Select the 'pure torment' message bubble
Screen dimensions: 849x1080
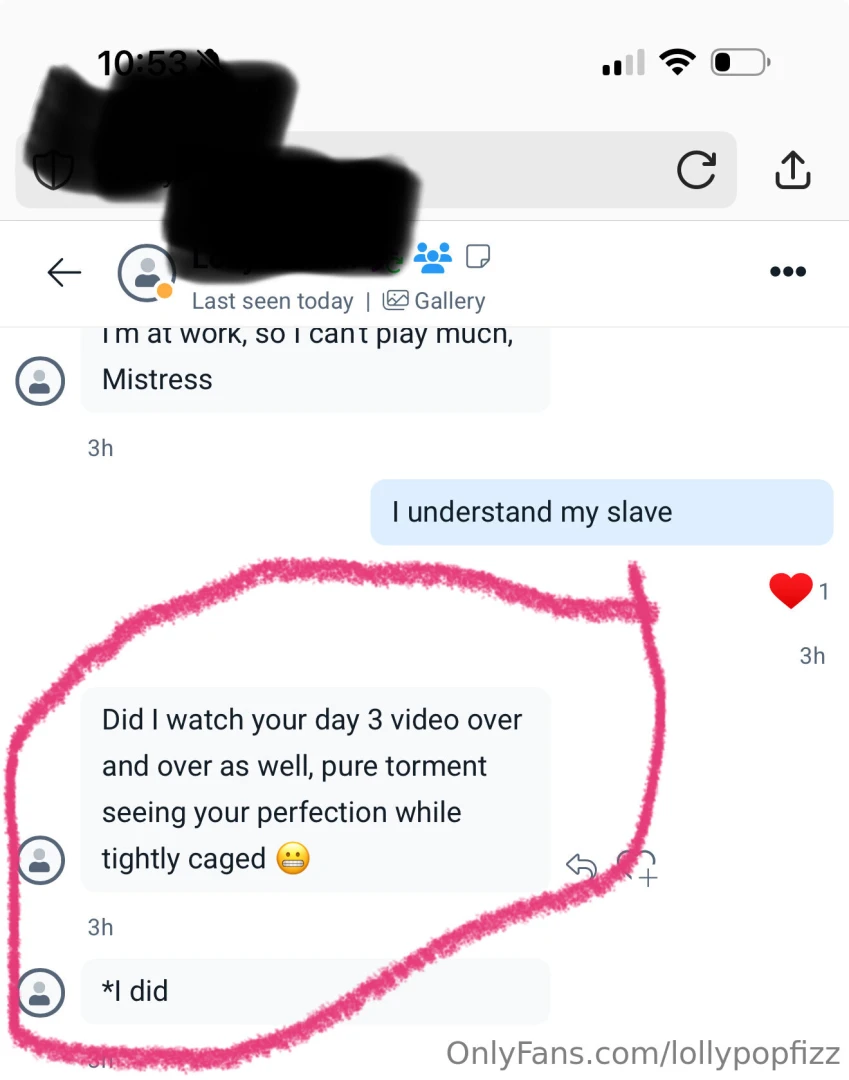tap(315, 789)
